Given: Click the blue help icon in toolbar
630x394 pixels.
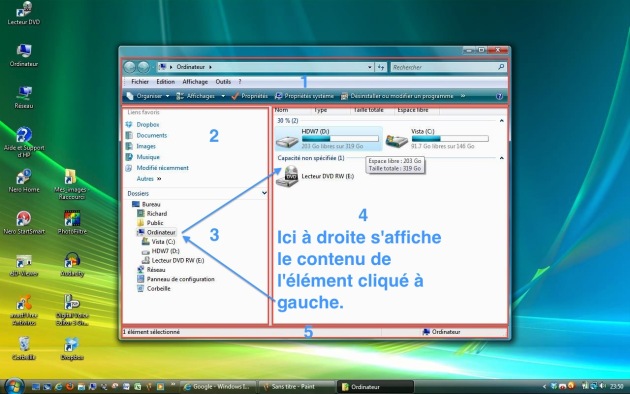Looking at the screenshot, I should click(x=499, y=96).
